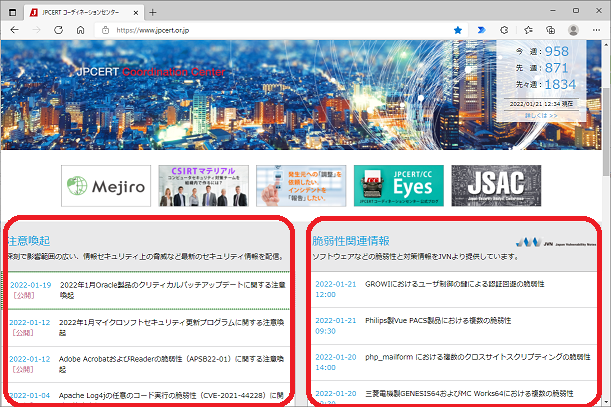The height and width of the screenshot is (407, 611).
Task: Open the tab actions menu icon
Action: coord(12,12)
